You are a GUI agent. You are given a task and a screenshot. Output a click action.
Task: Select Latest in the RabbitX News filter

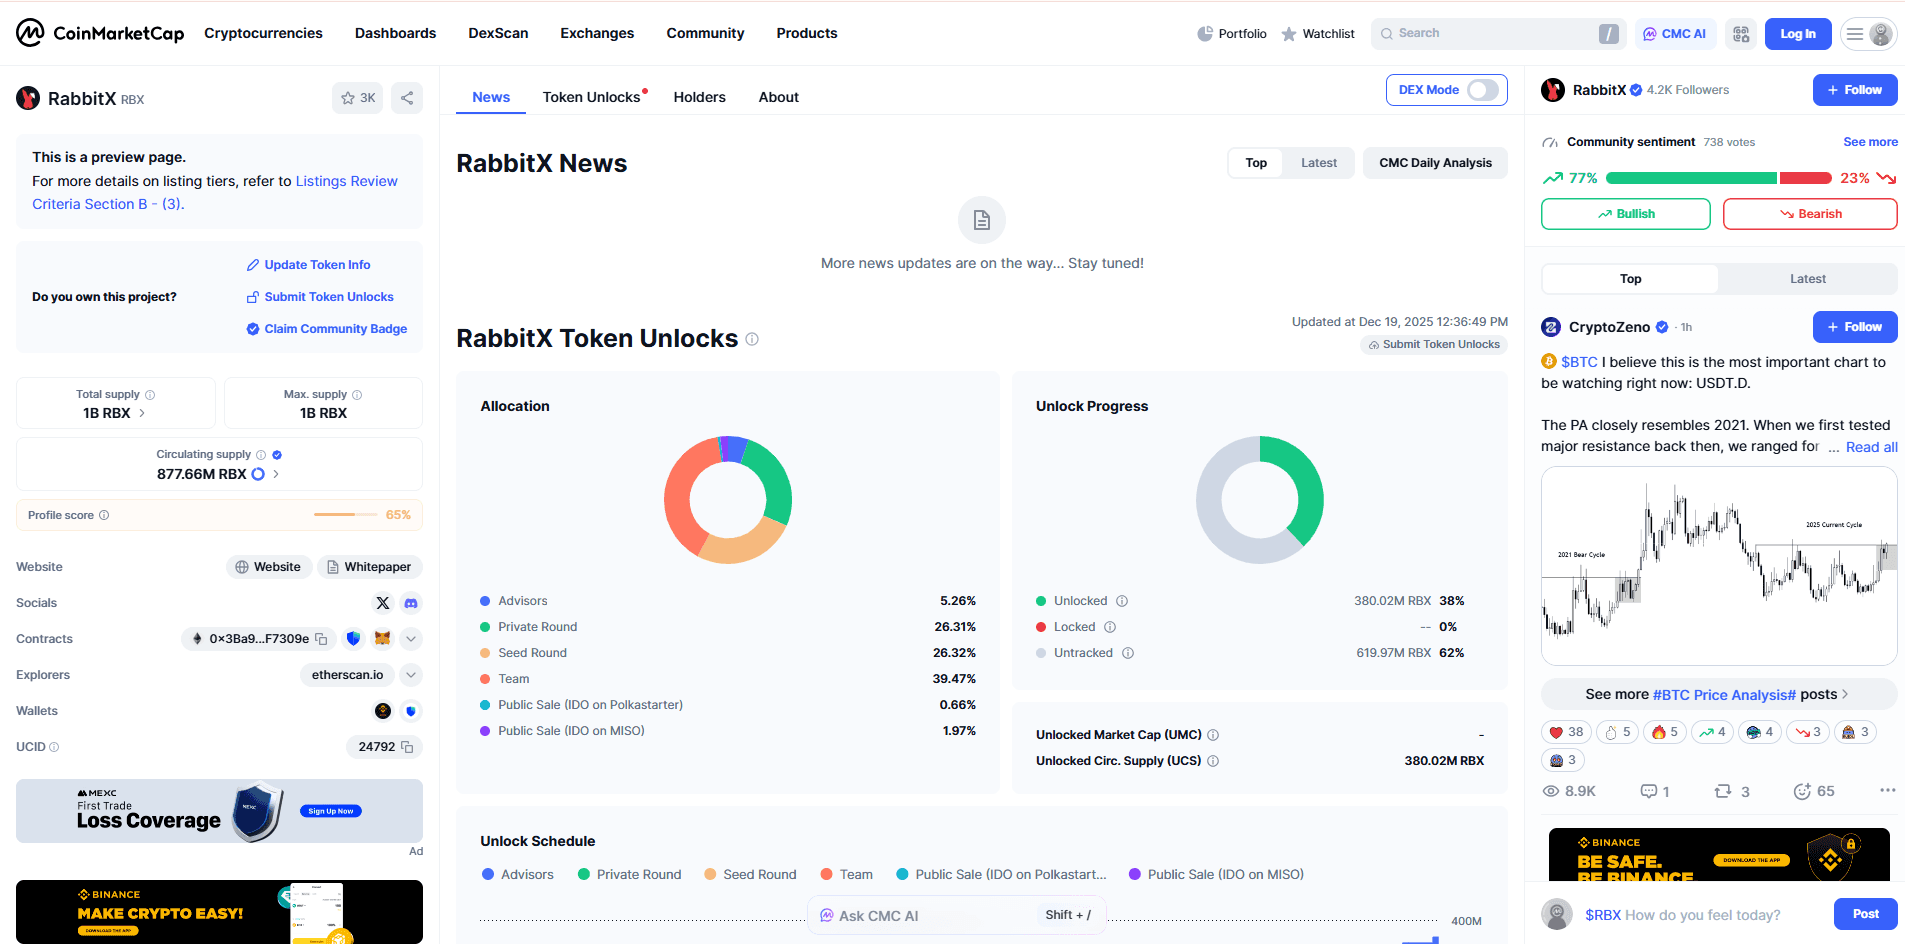1319,163
